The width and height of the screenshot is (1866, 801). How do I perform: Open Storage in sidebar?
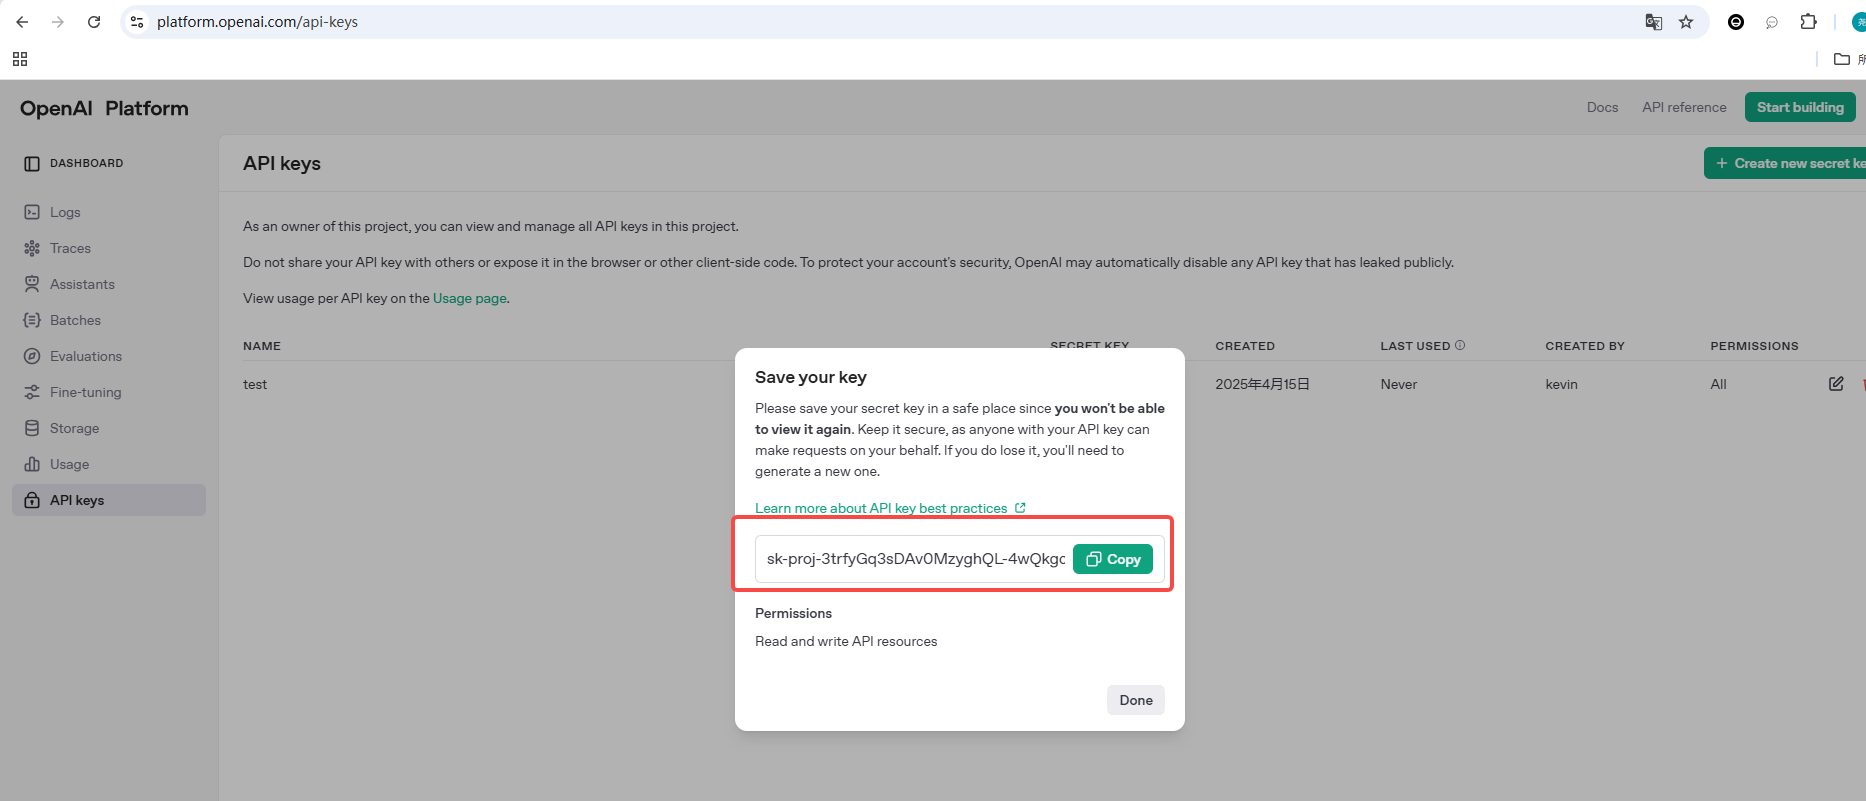[74, 428]
